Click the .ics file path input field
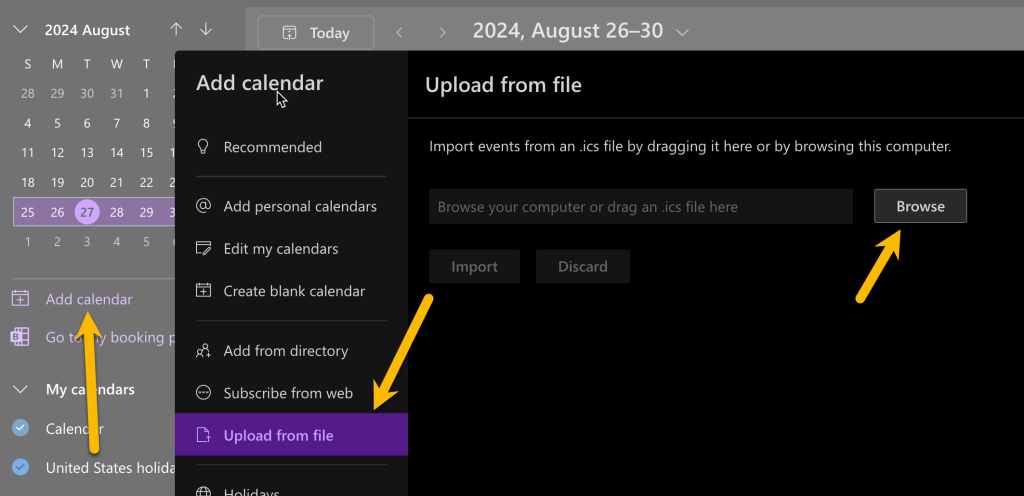Viewport: 1024px width, 496px height. click(640, 207)
